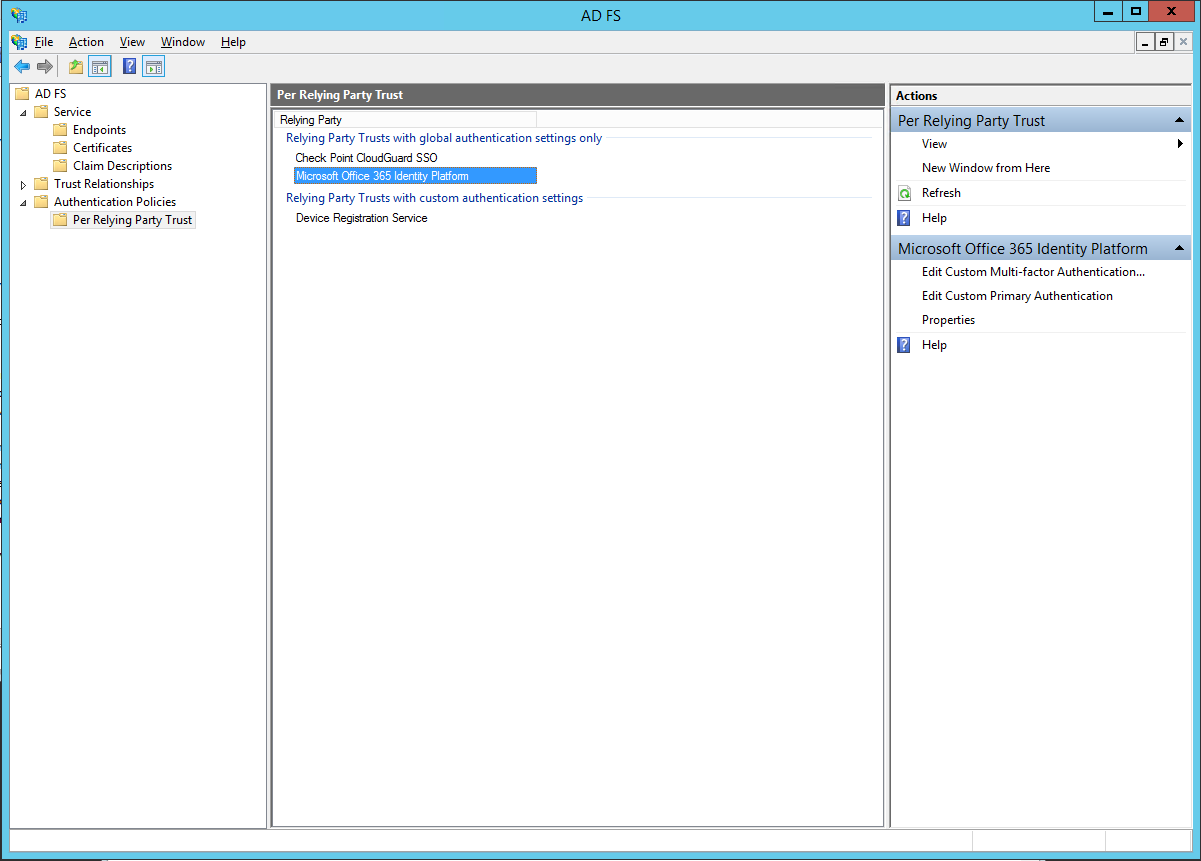Select Service in the console tree
The height and width of the screenshot is (861, 1201).
72,112
